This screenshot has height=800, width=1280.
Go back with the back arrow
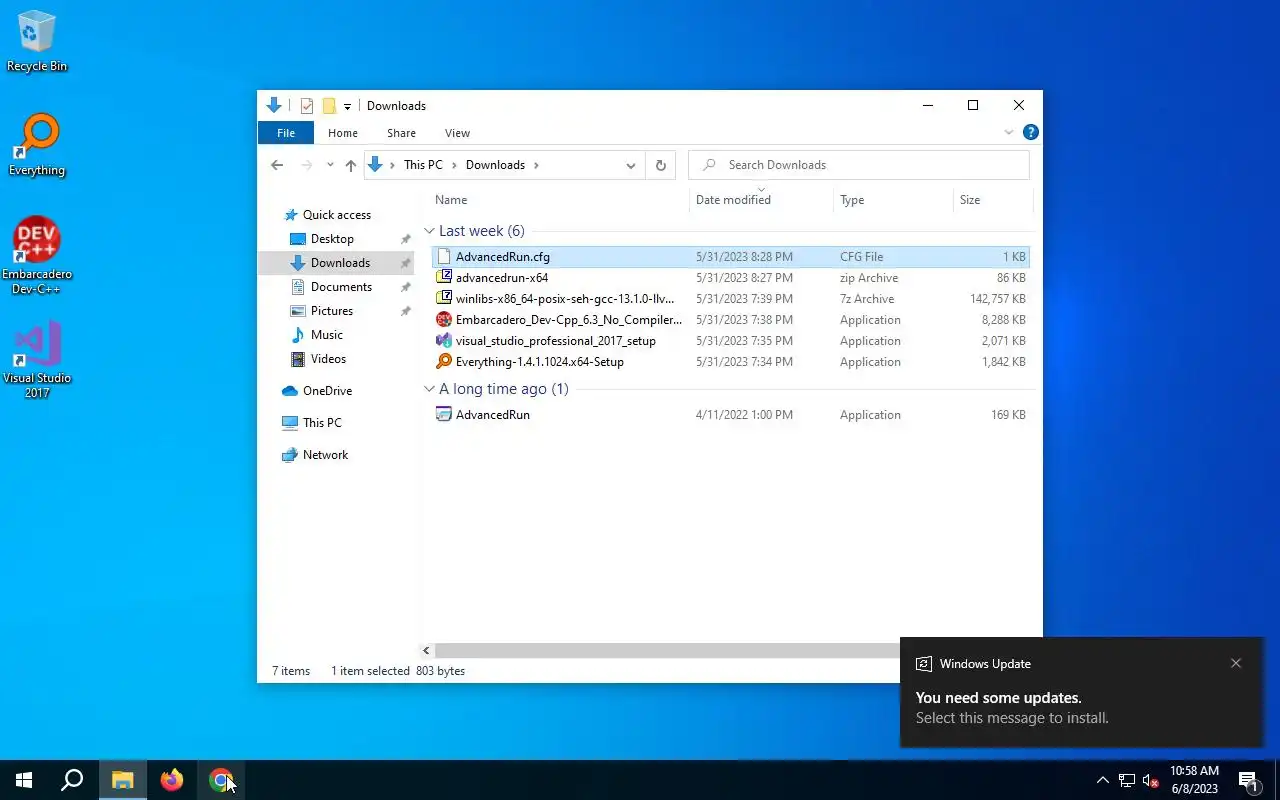pyautogui.click(x=277, y=165)
